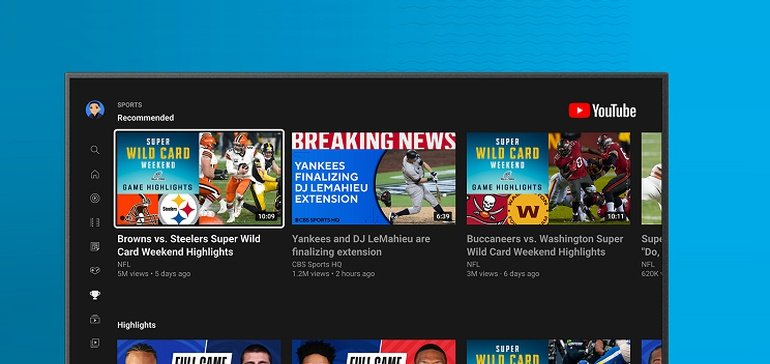
Task: Open the CBS Sports HQ channel name
Action: 317,264
